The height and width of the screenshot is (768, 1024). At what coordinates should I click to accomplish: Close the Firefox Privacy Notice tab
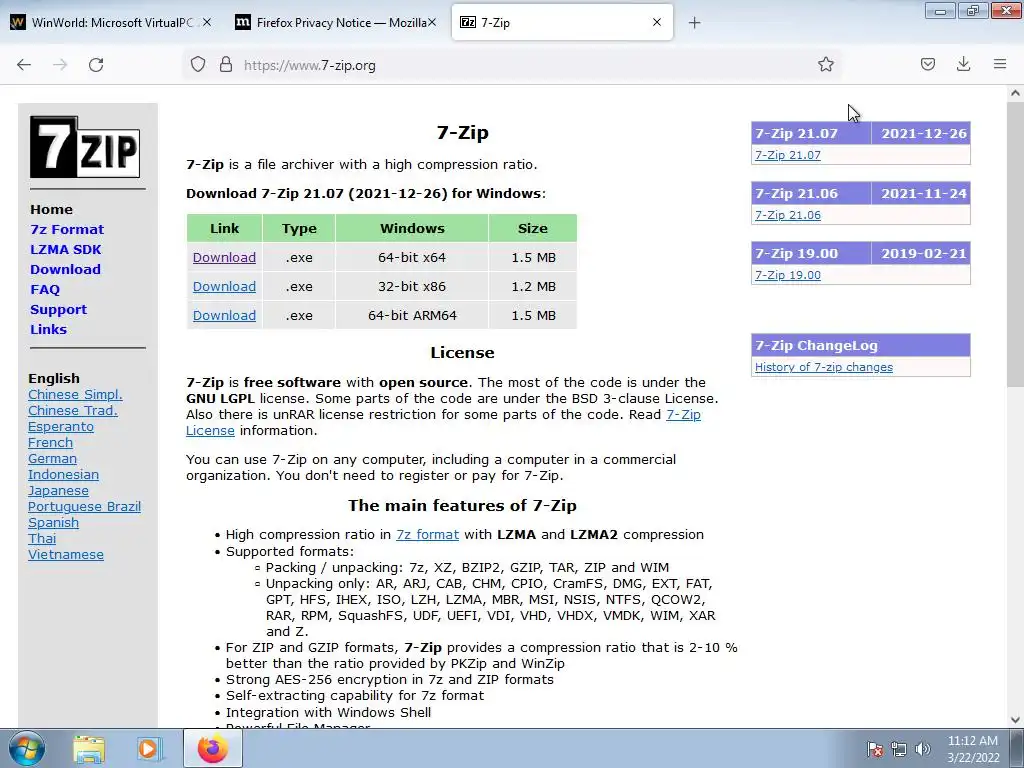431,22
